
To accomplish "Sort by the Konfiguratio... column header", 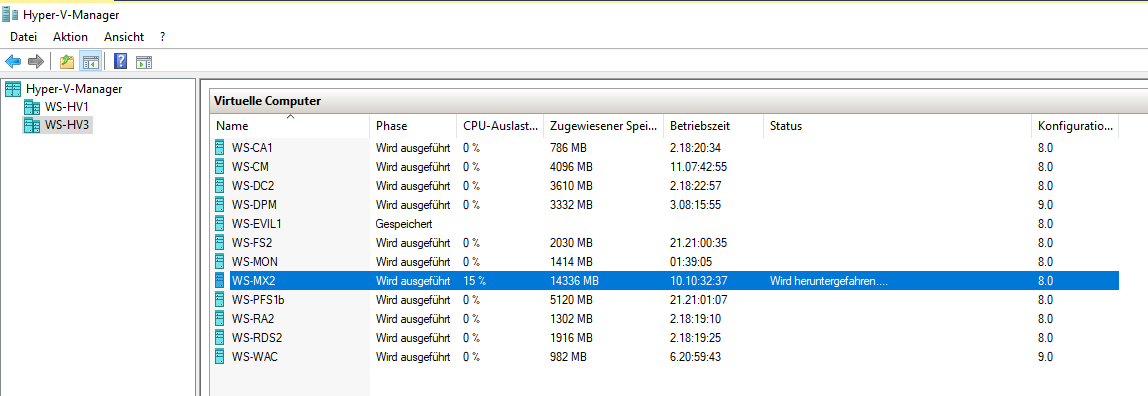I will point(1075,126).
